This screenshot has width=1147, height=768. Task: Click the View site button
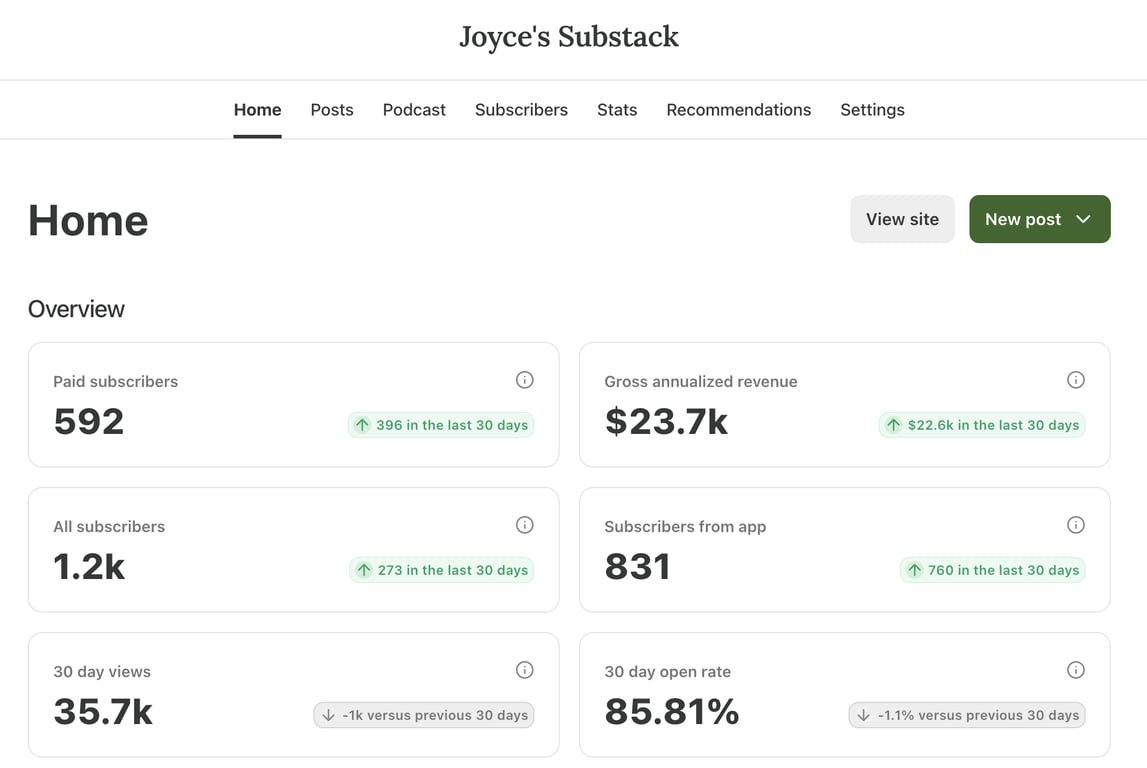(x=902, y=219)
